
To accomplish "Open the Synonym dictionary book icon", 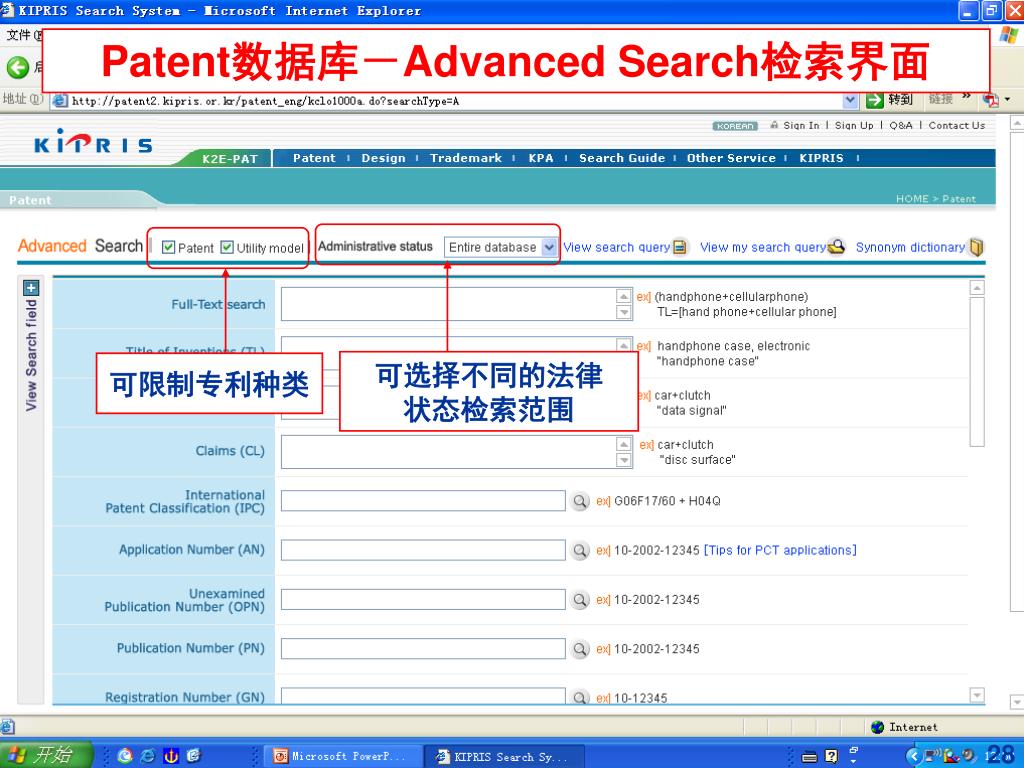I will coord(976,247).
